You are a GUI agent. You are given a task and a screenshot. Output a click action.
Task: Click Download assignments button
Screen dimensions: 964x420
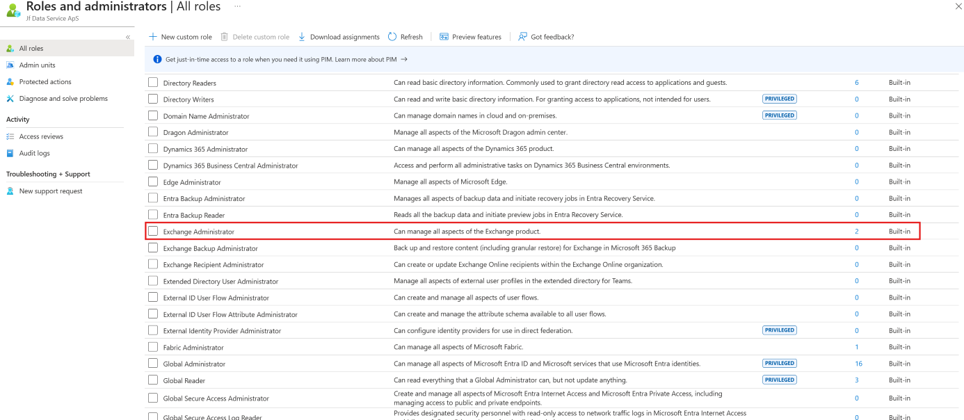point(339,37)
